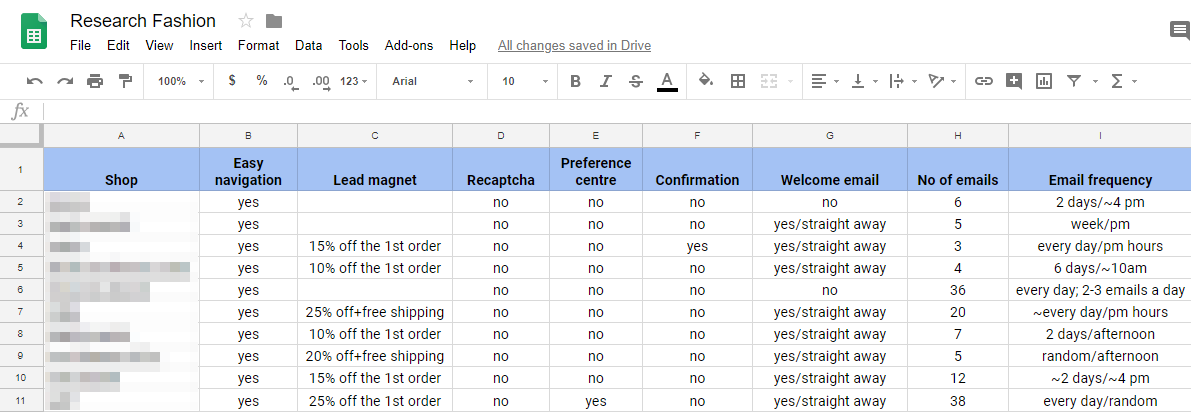Open the Tools menu
Screen dimensions: 1191x412
[x=353, y=46]
